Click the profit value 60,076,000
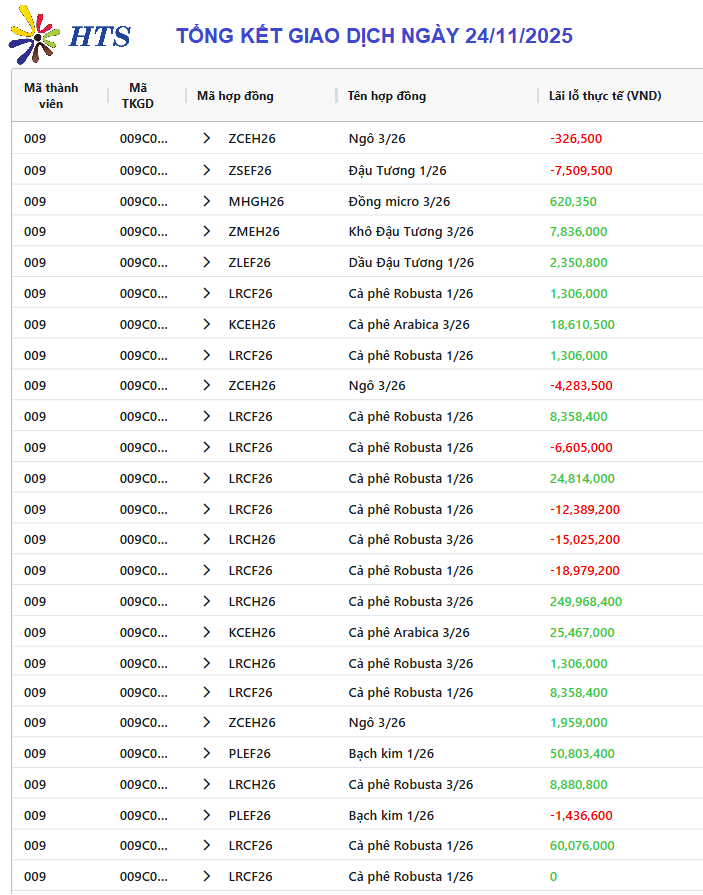Image resolution: width=703 pixels, height=895 pixels. [582, 846]
